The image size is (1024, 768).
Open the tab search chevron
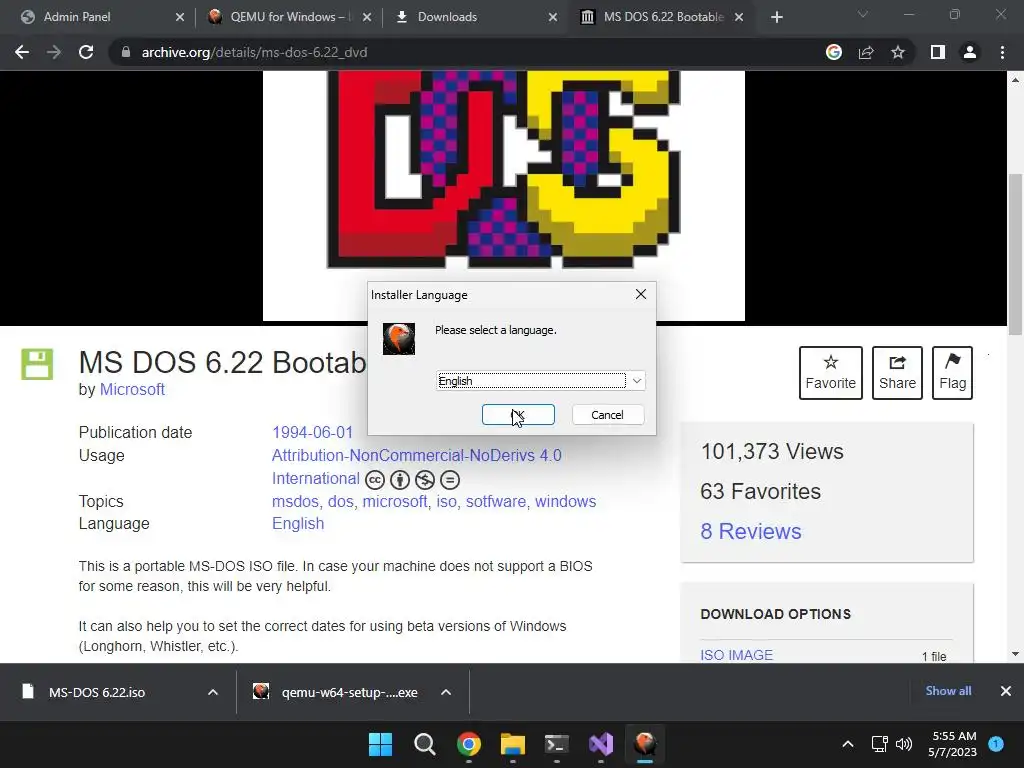[863, 14]
